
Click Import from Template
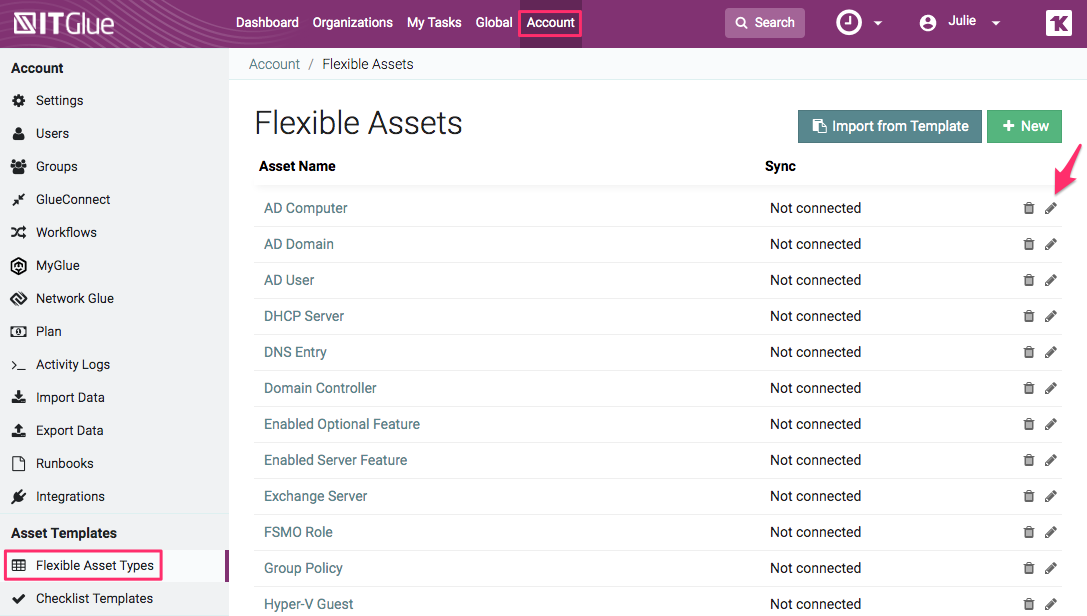point(889,126)
